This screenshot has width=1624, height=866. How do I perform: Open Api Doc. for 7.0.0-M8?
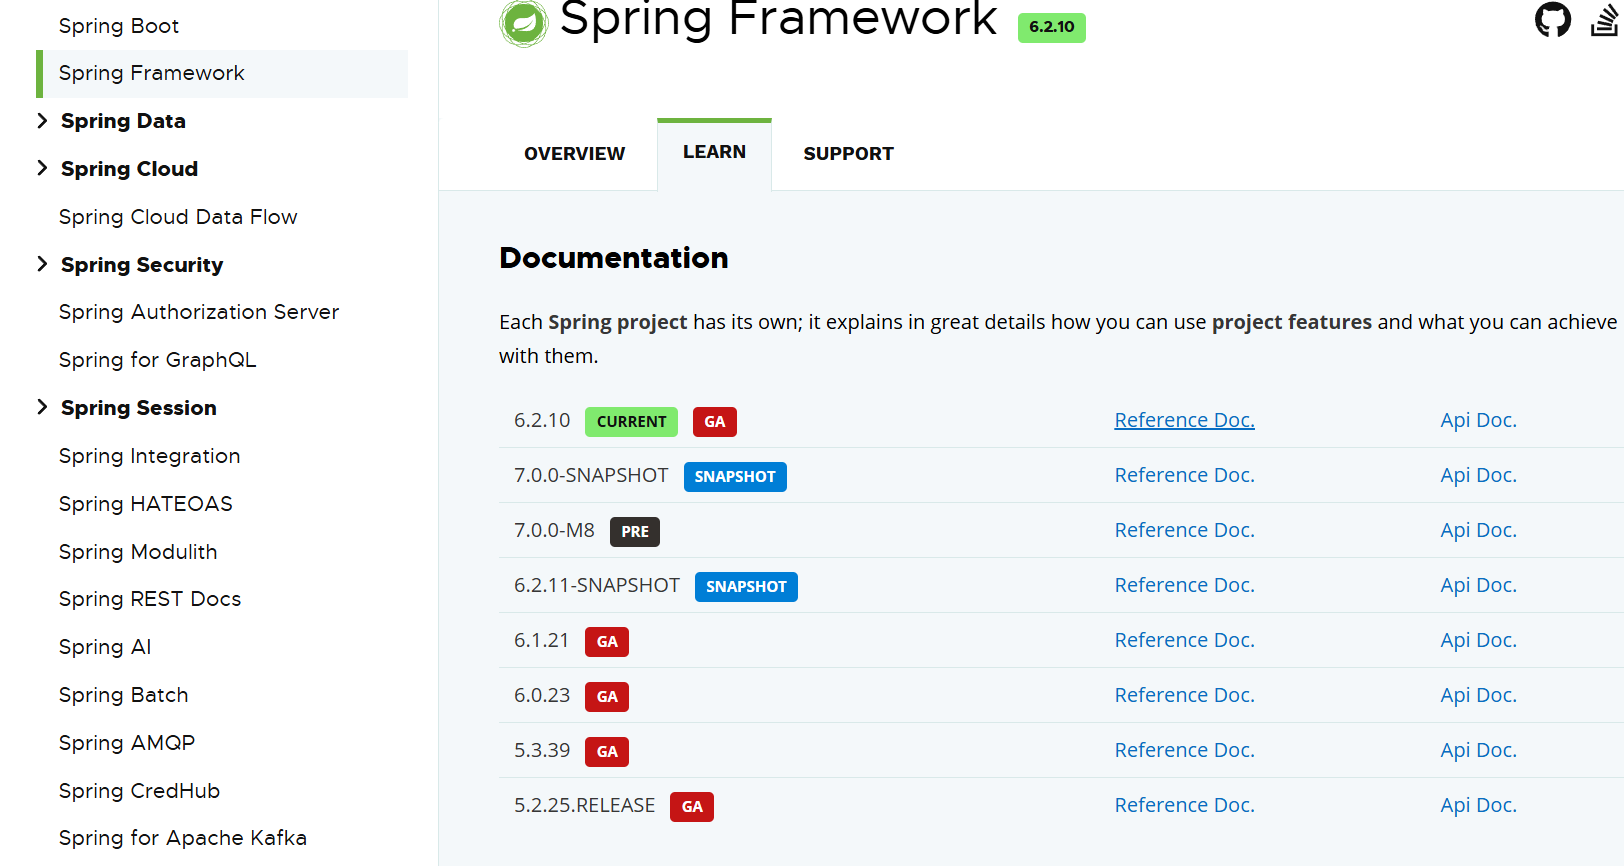(1478, 530)
